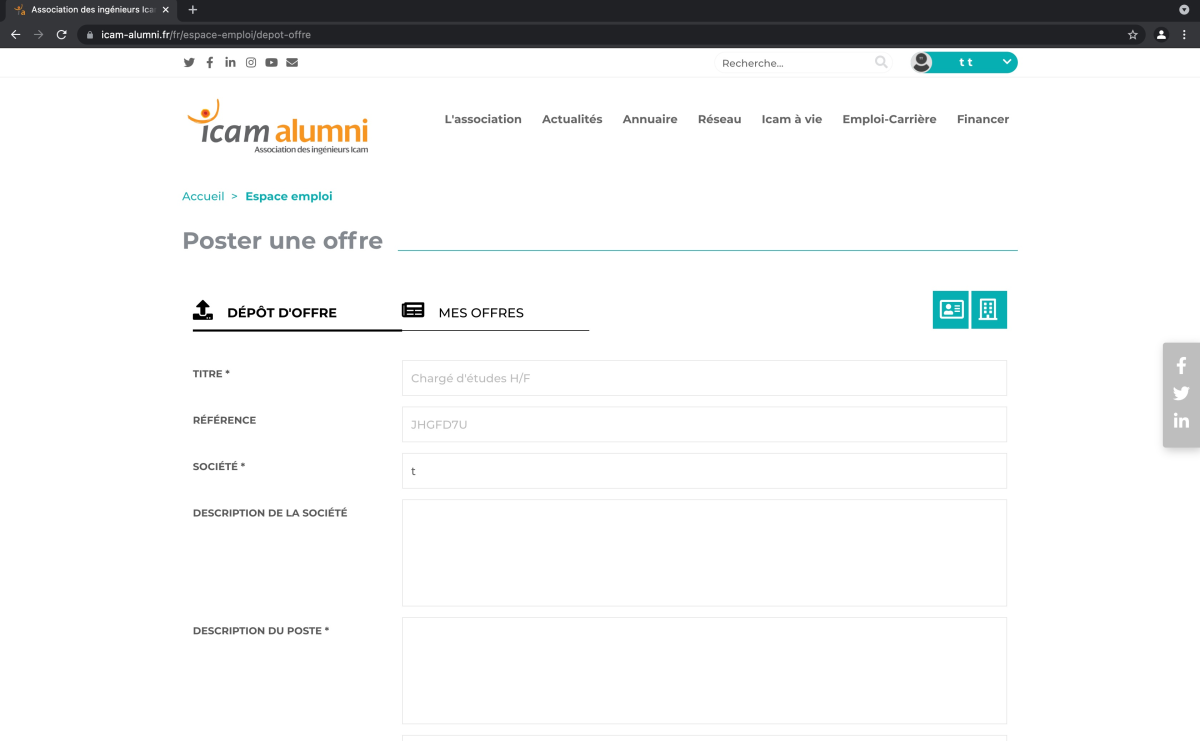
Task: Click the Facebook icon in top bar
Action: pos(210,63)
